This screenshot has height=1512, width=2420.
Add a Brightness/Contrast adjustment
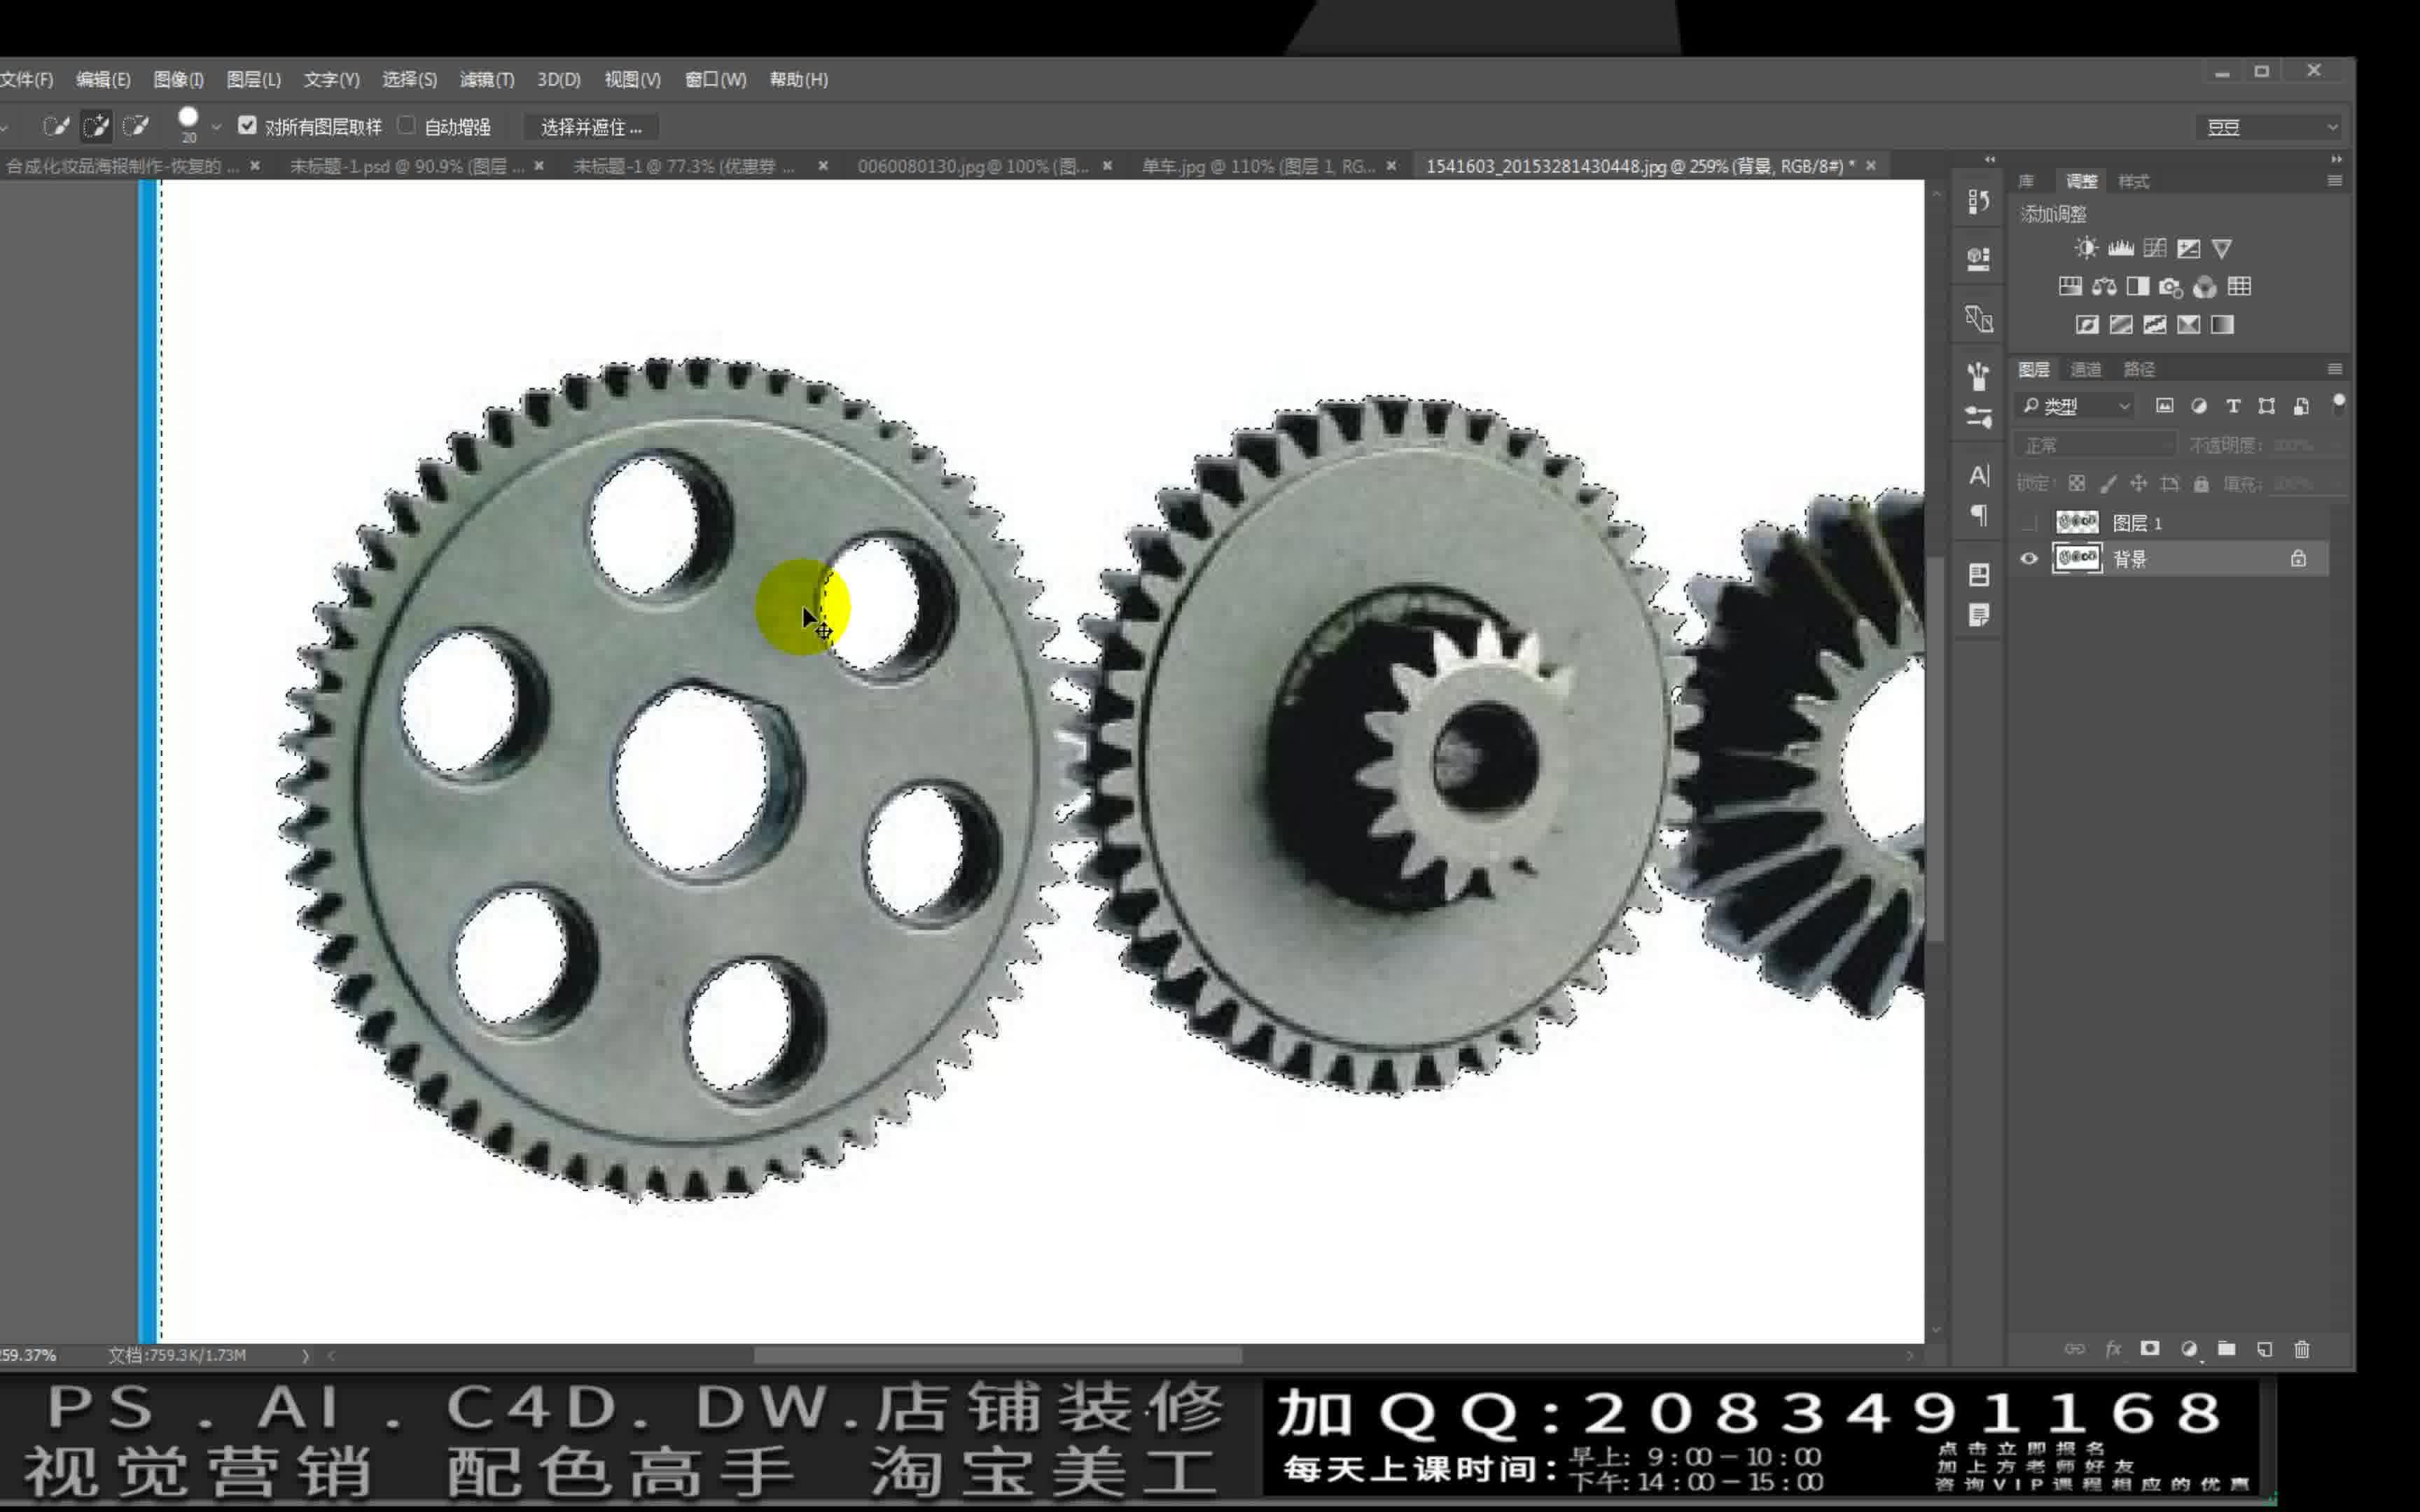click(x=2086, y=248)
